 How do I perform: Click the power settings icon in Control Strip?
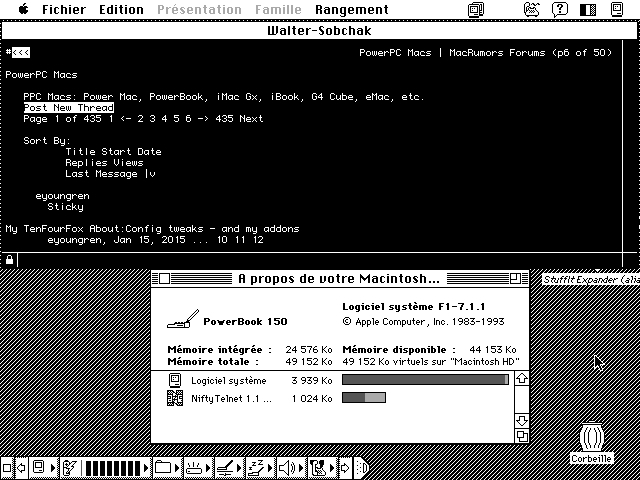coord(224,467)
